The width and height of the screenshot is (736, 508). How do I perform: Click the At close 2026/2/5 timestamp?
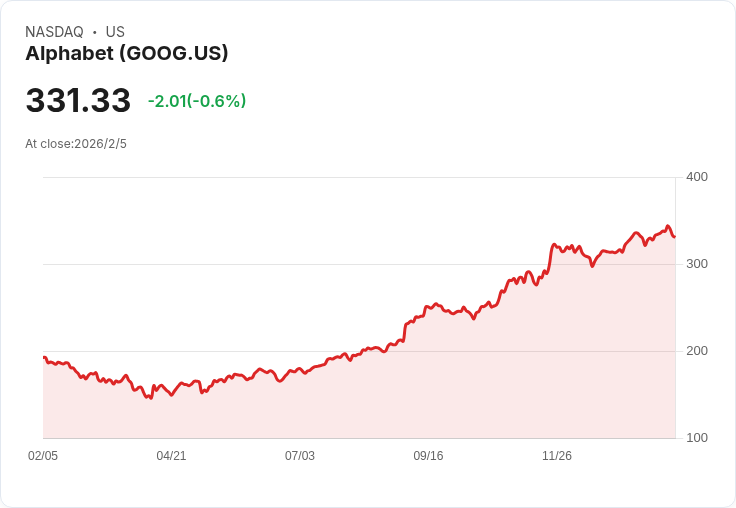point(76,144)
